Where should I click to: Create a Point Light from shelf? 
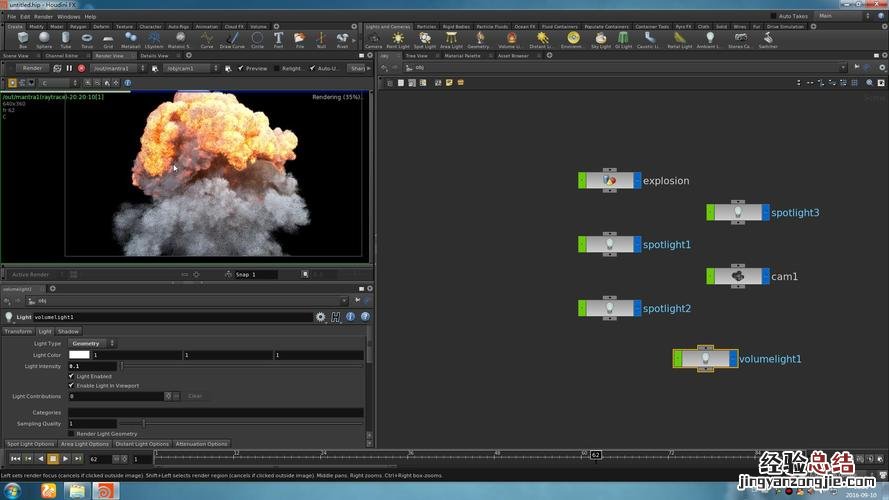pyautogui.click(x=399, y=40)
